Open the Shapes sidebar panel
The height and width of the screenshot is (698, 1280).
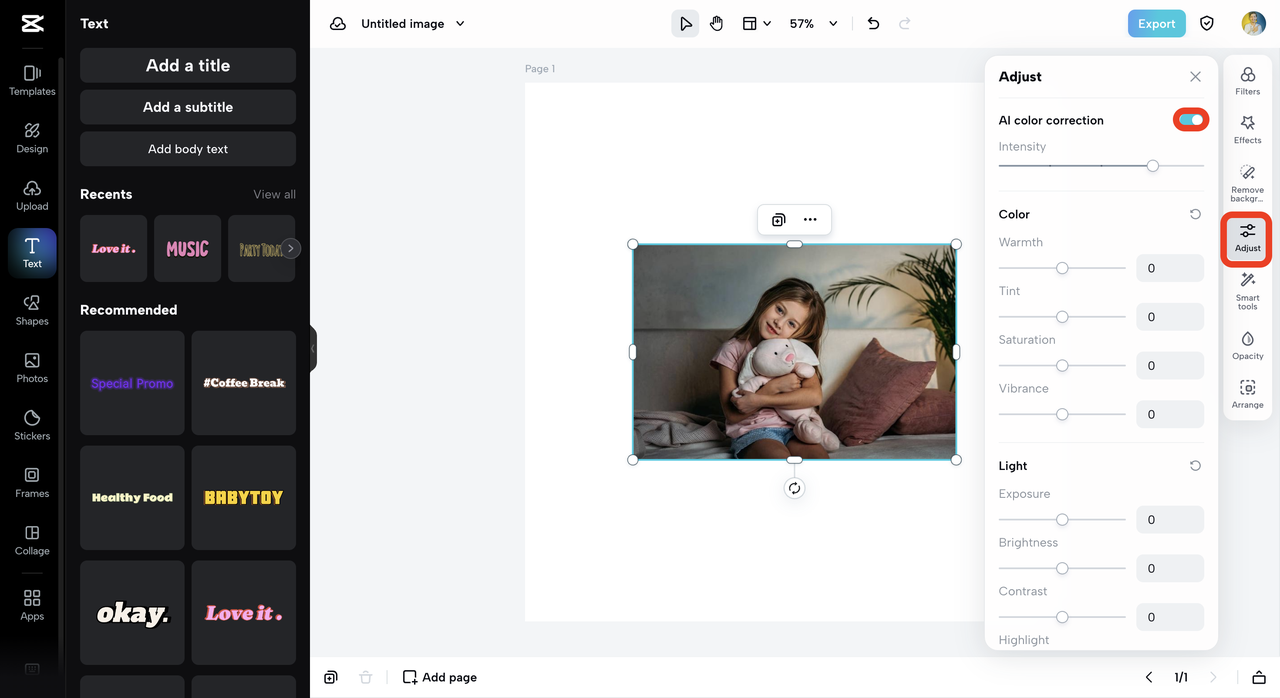32,310
